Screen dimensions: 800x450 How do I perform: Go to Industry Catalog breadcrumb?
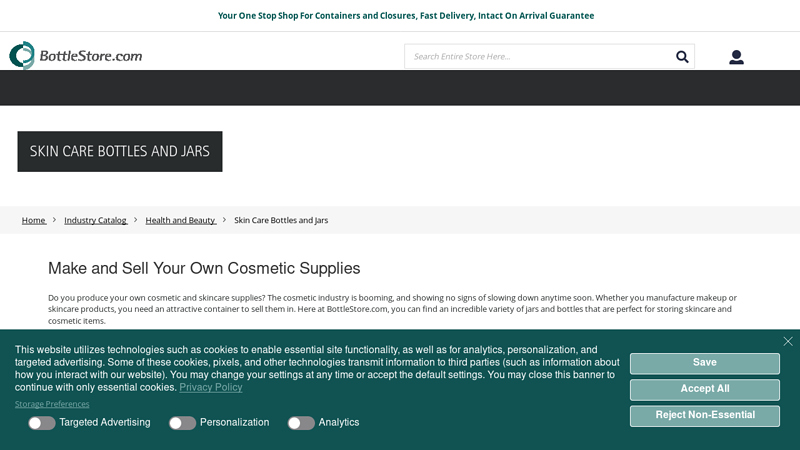(x=96, y=220)
